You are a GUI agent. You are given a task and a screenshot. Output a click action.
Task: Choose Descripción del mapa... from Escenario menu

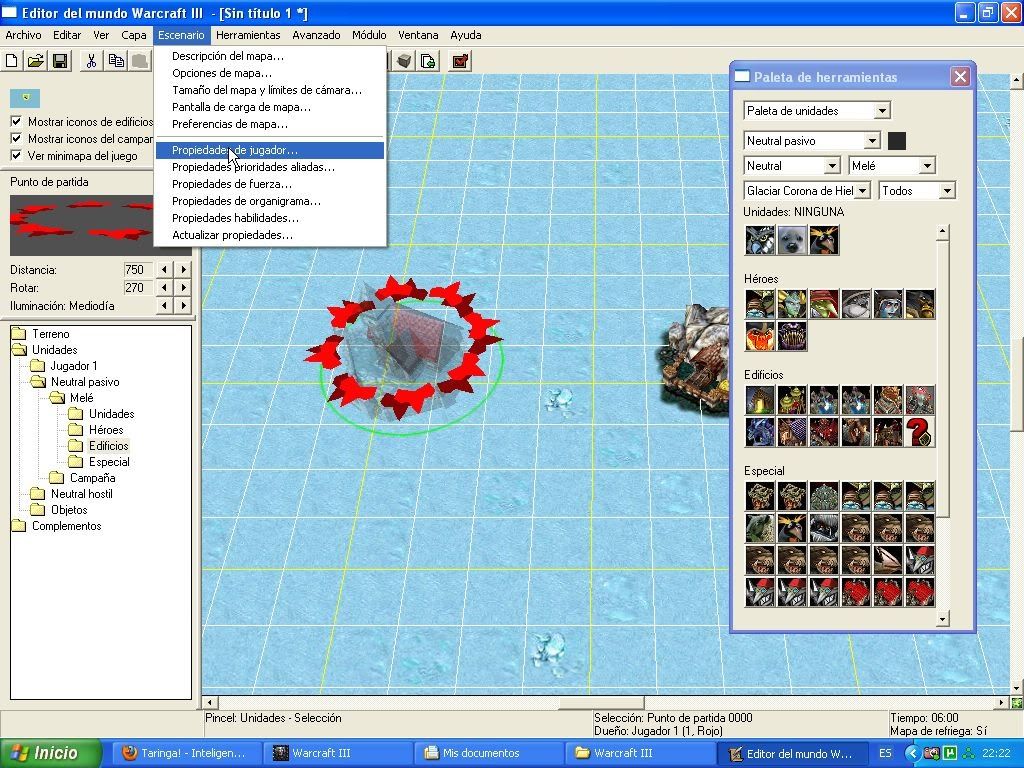click(270, 56)
